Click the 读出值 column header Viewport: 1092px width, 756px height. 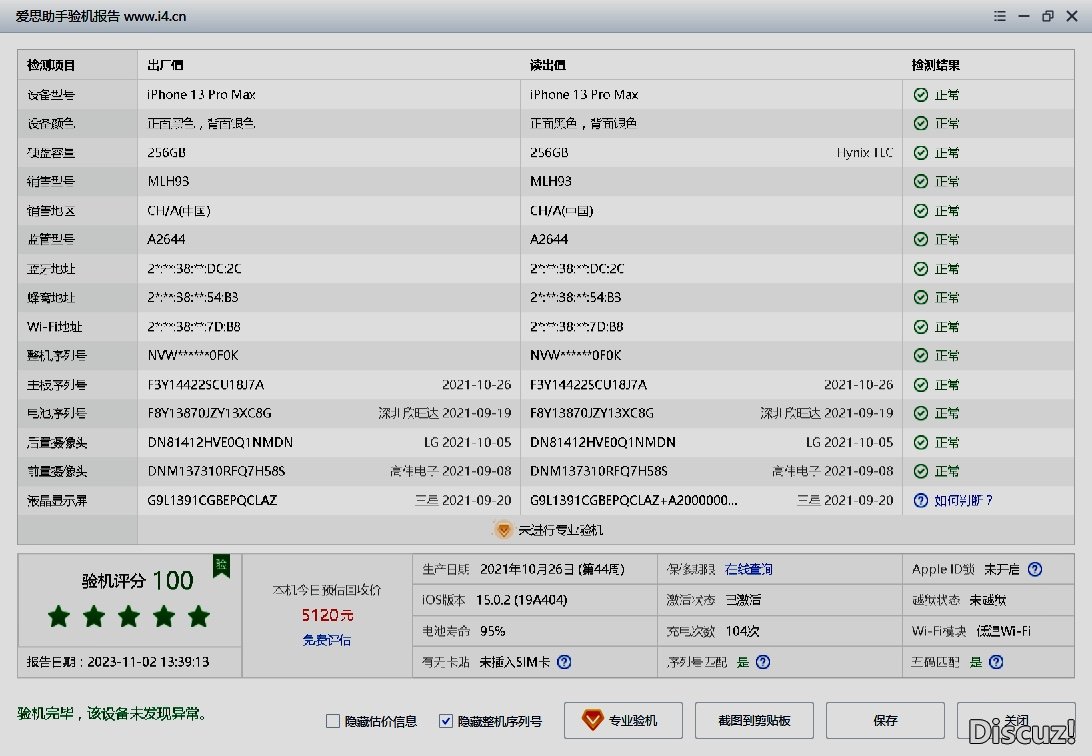click(547, 65)
